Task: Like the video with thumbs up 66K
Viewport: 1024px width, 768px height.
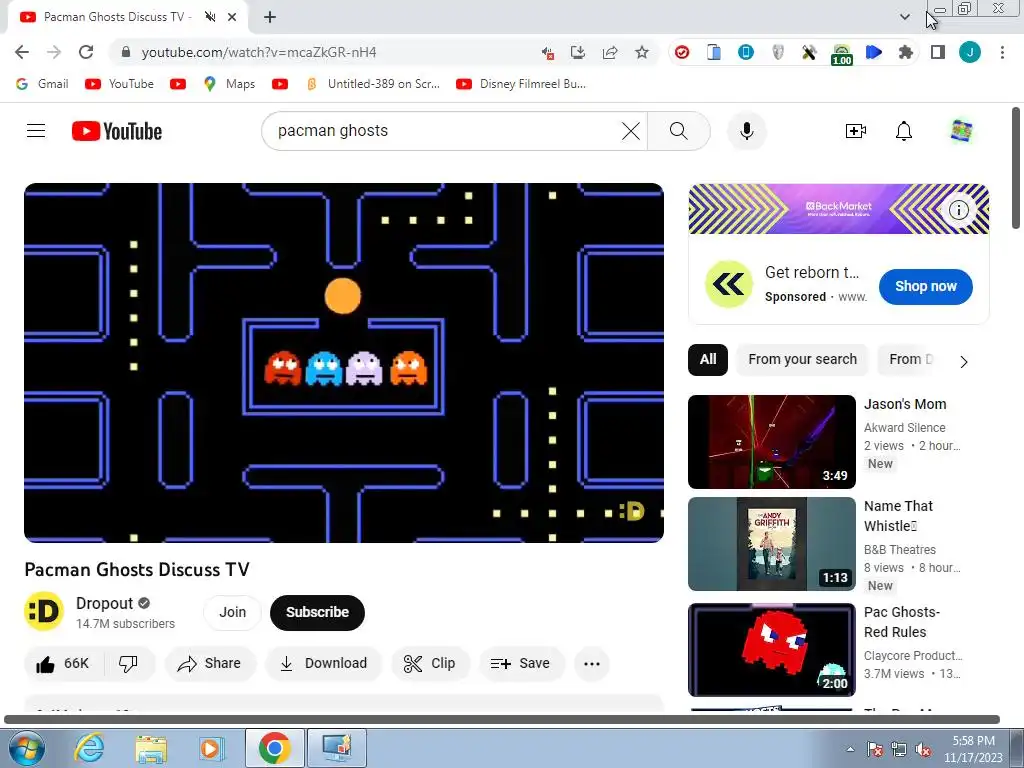Action: (63, 664)
